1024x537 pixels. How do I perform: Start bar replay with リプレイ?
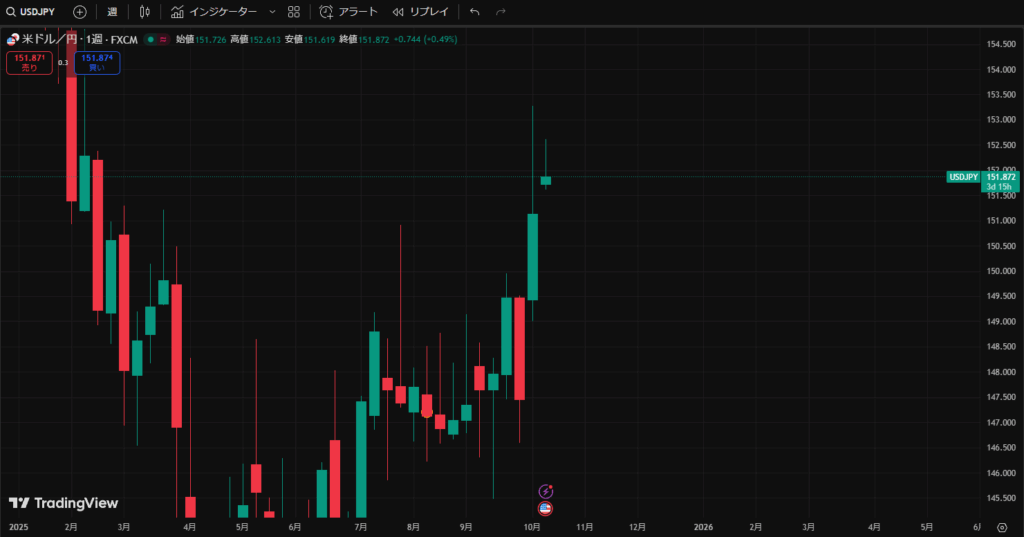[420, 12]
